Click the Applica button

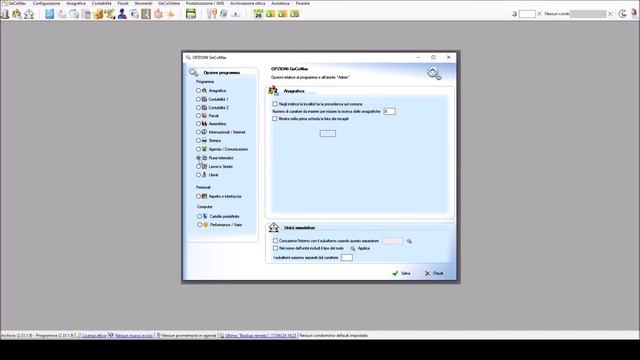click(360, 248)
